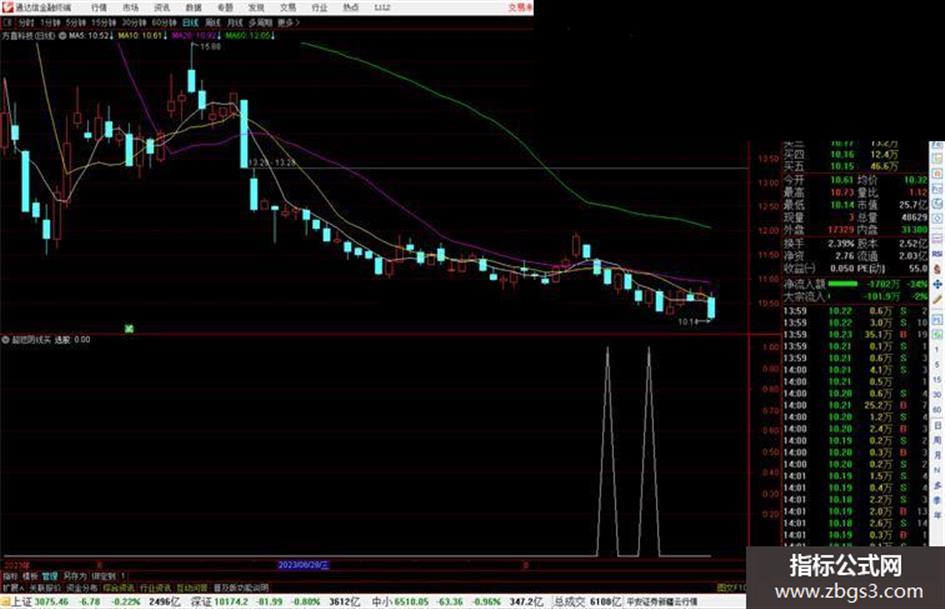Select the 1分钟 period tab

50,22
